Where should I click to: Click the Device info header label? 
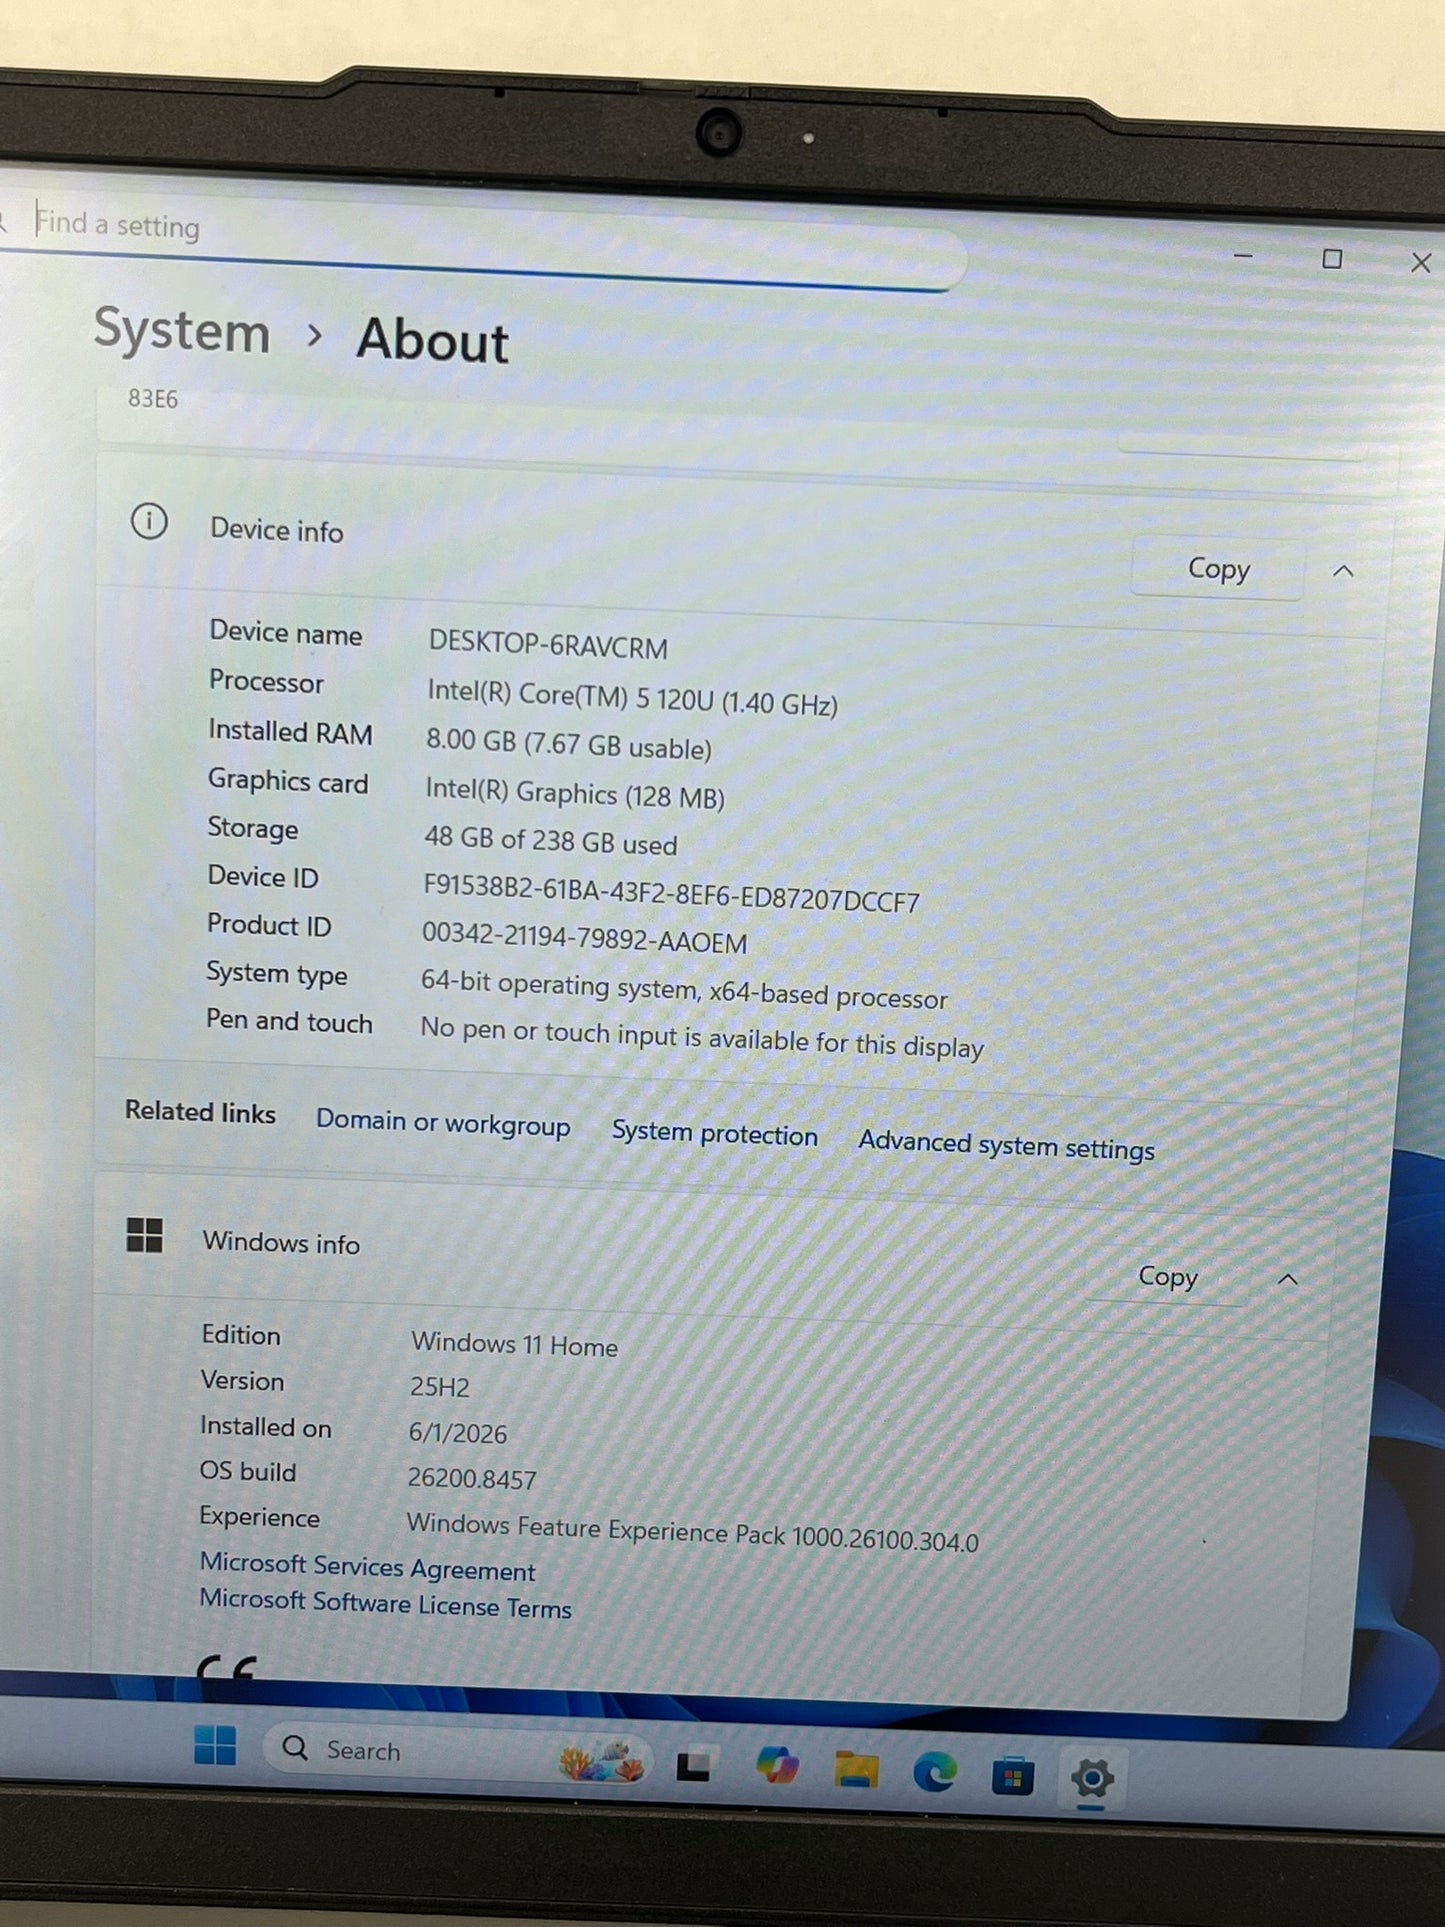point(276,530)
